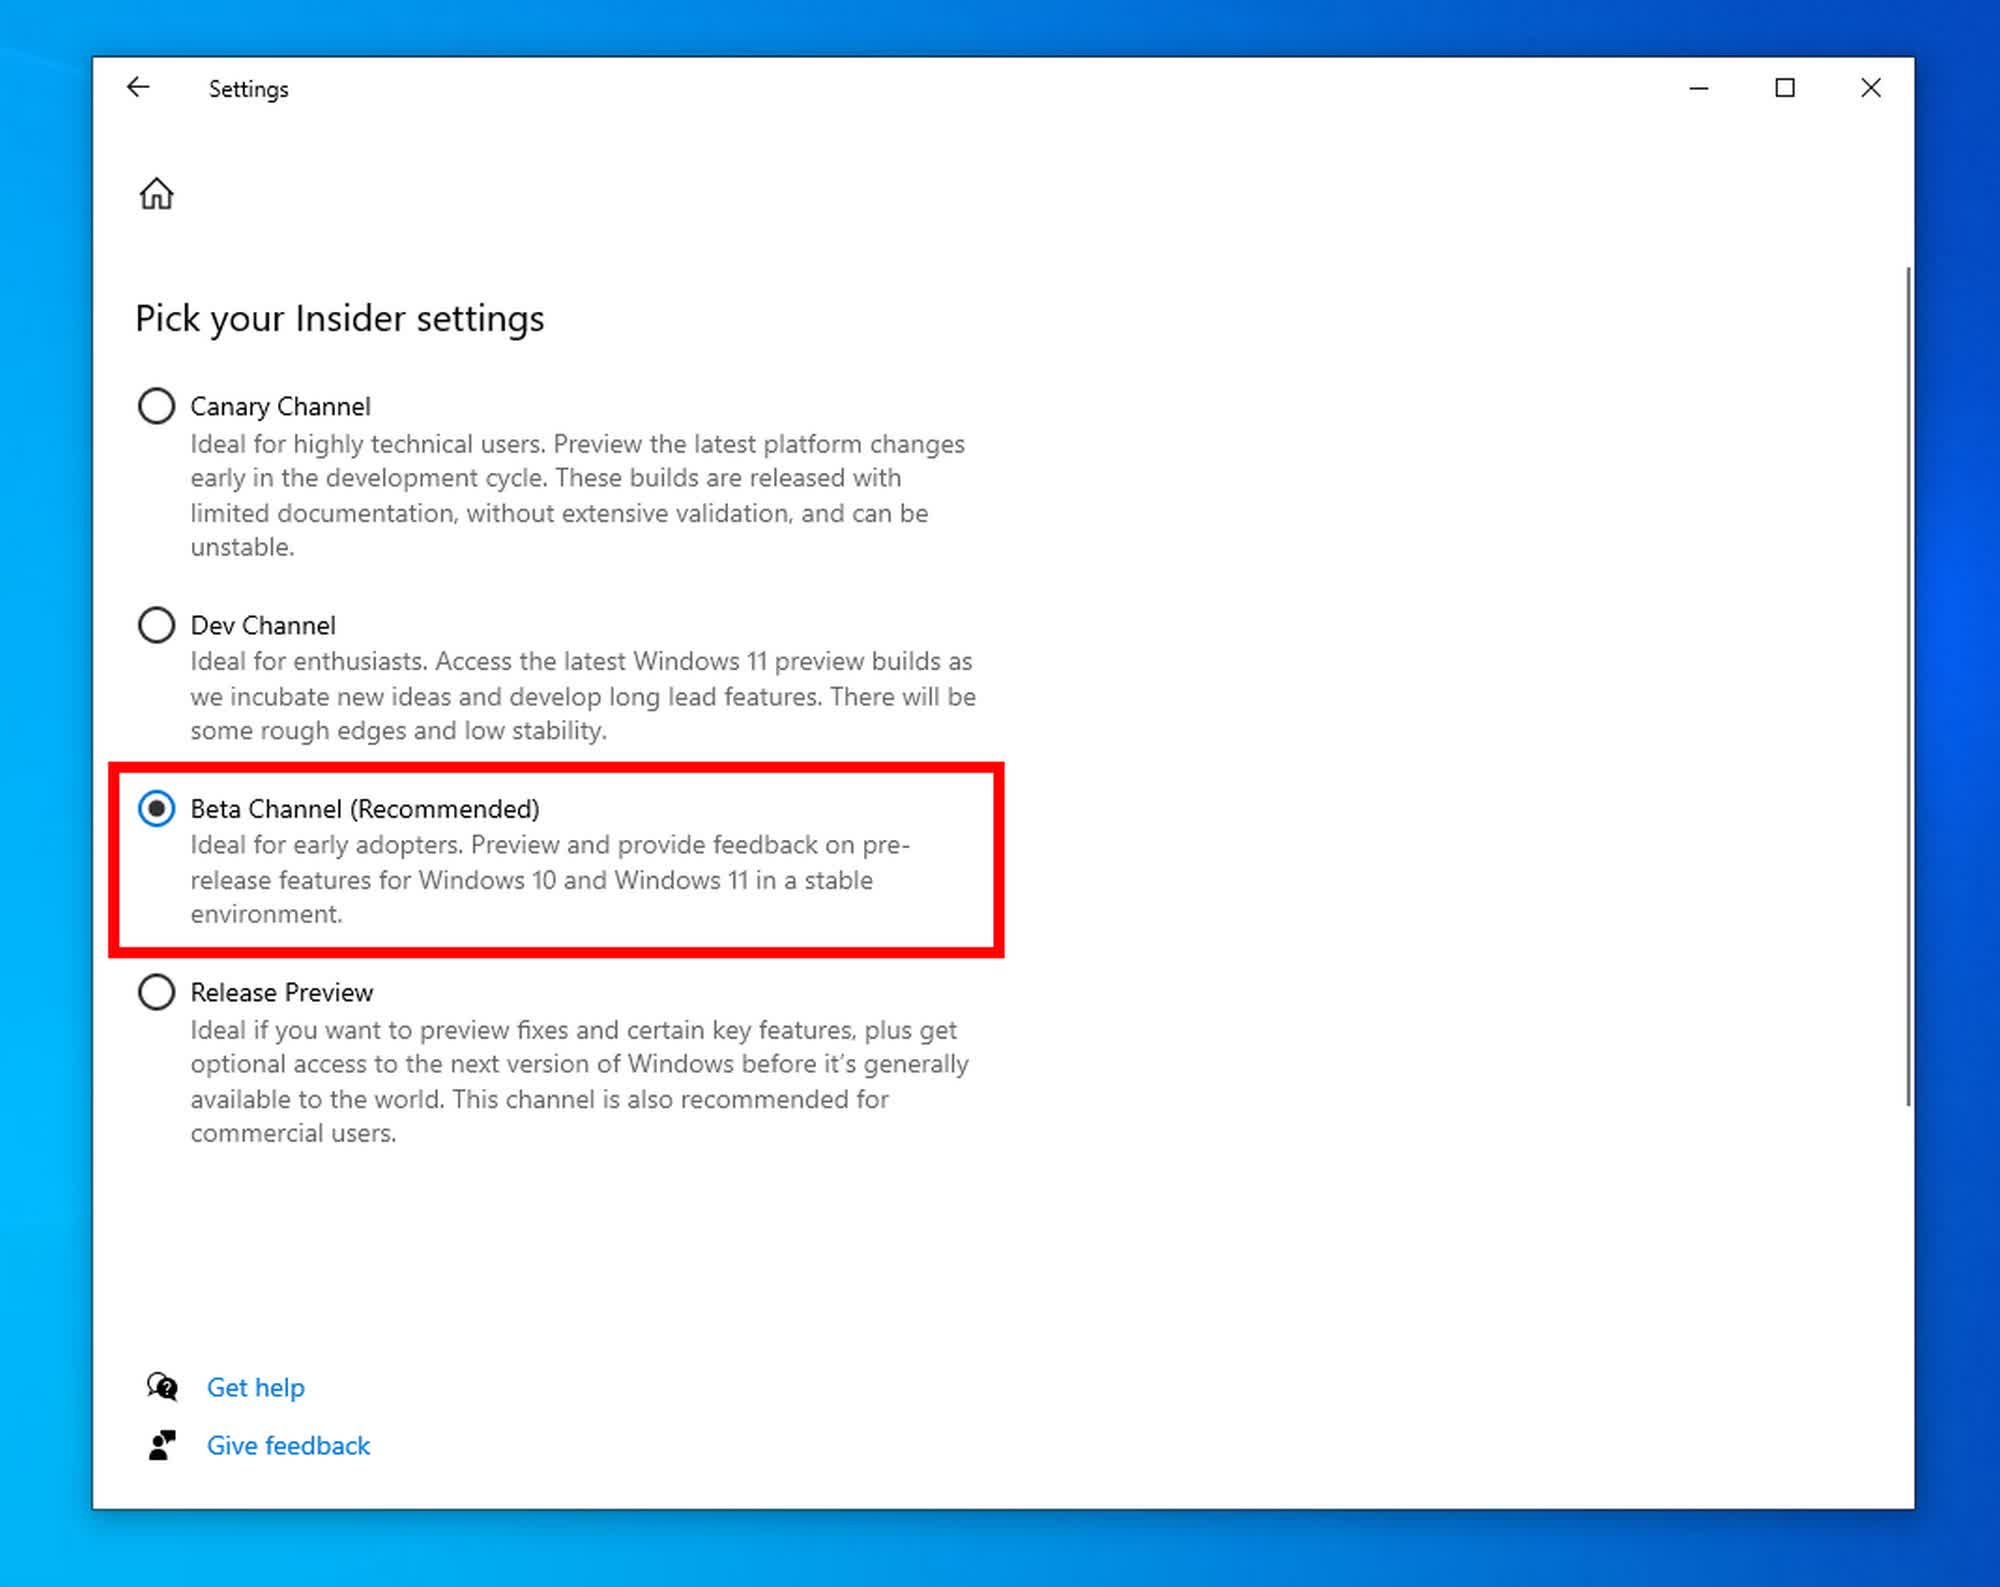
Task: Click the Pick your Insider settings heading
Action: [340, 318]
